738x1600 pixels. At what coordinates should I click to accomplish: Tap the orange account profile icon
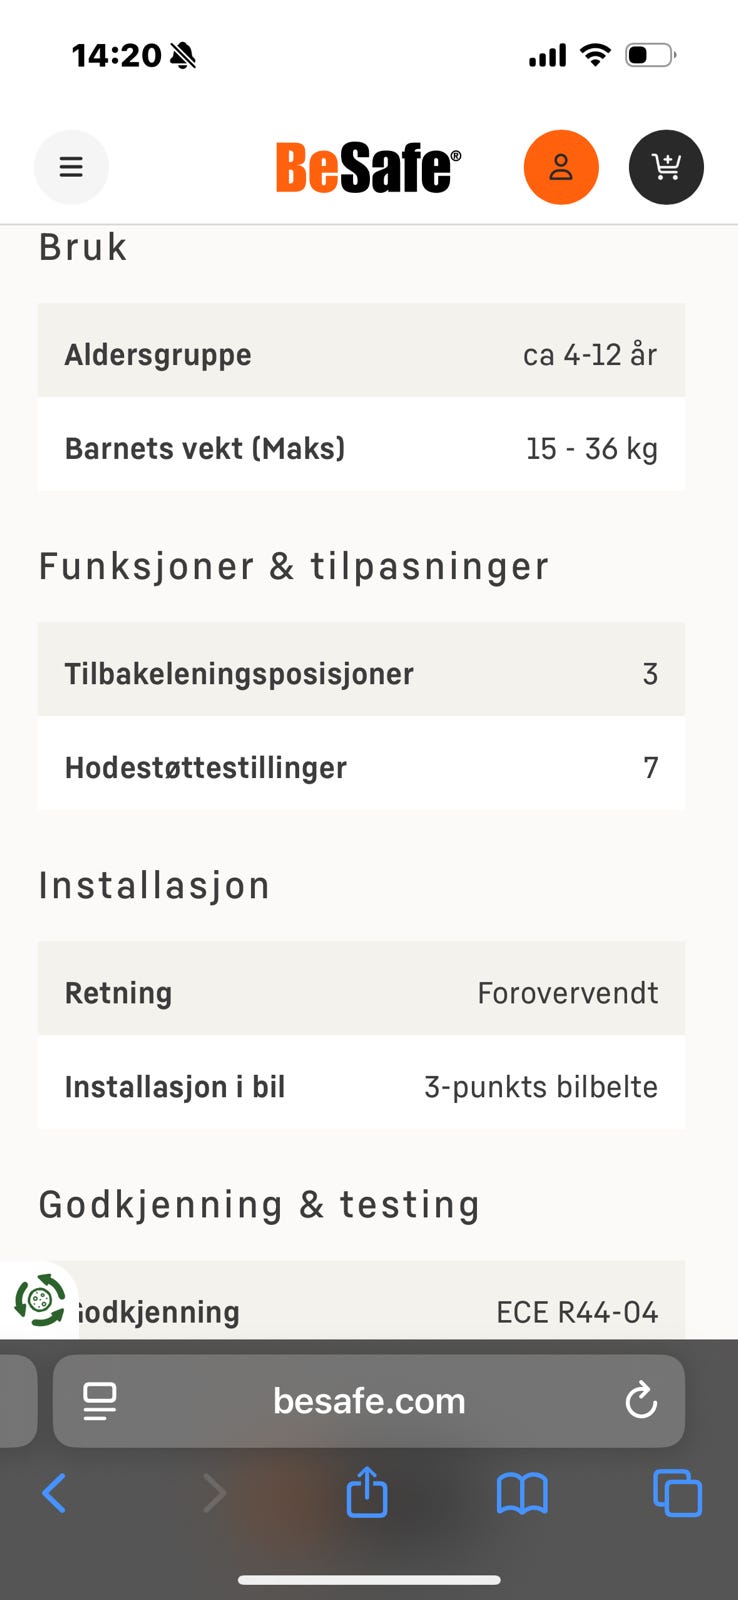pos(561,167)
